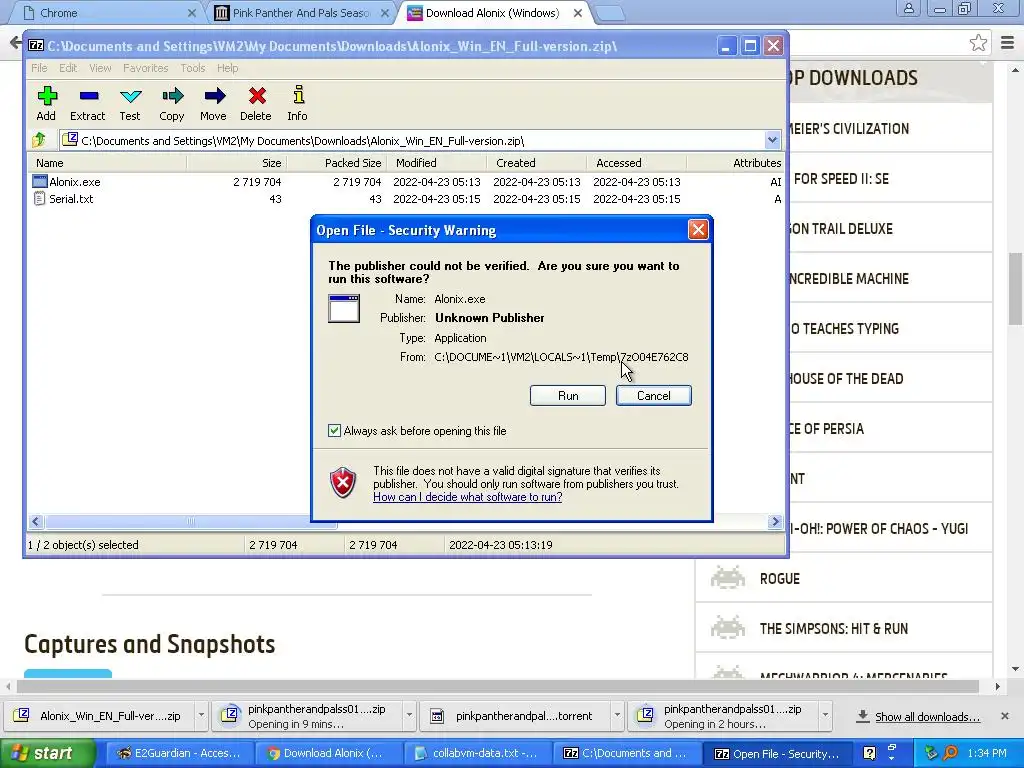Viewport: 1024px width, 768px height.
Task: Open How can I decide what software link
Action: coord(468,497)
